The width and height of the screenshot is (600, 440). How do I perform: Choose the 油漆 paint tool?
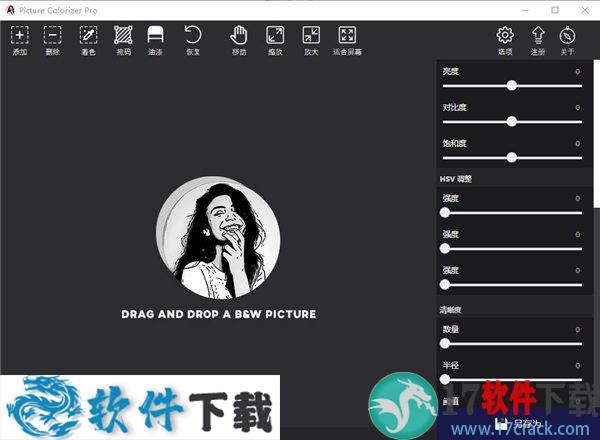[155, 40]
